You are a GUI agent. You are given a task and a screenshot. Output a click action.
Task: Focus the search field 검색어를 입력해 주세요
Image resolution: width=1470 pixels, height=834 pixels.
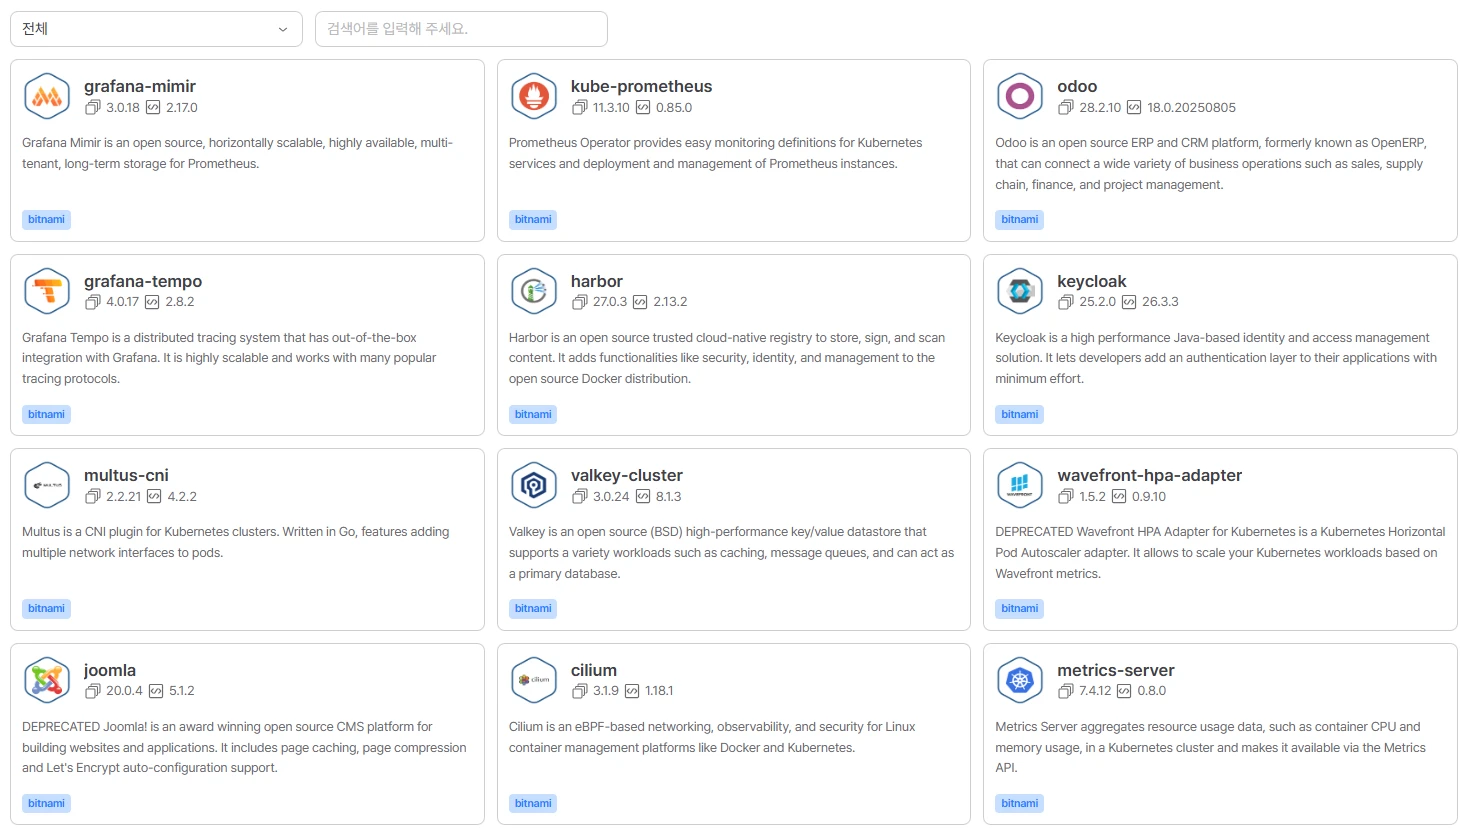coord(461,29)
